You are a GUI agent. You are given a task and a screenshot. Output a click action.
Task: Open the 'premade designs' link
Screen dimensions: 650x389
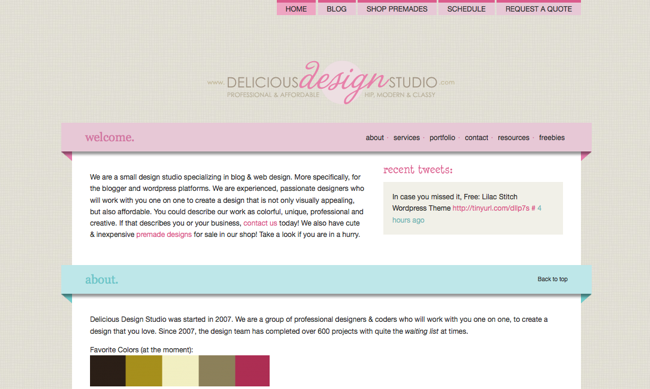pos(164,235)
